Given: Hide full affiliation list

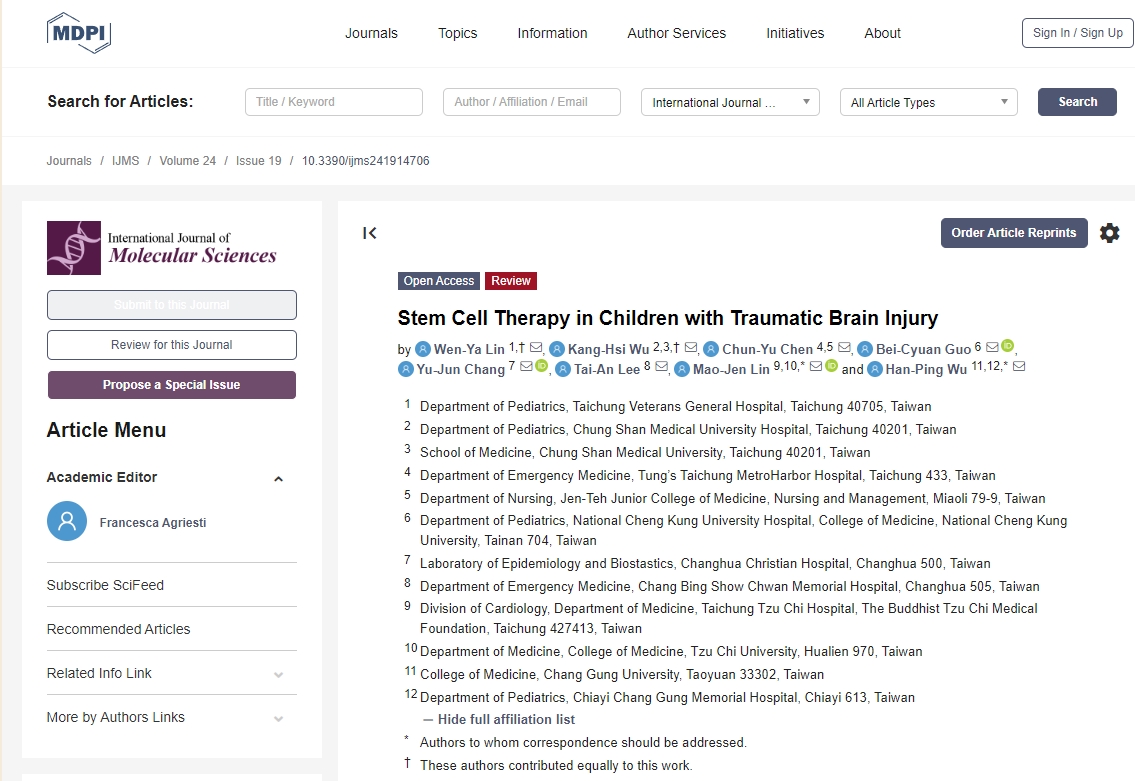Looking at the screenshot, I should pos(499,719).
